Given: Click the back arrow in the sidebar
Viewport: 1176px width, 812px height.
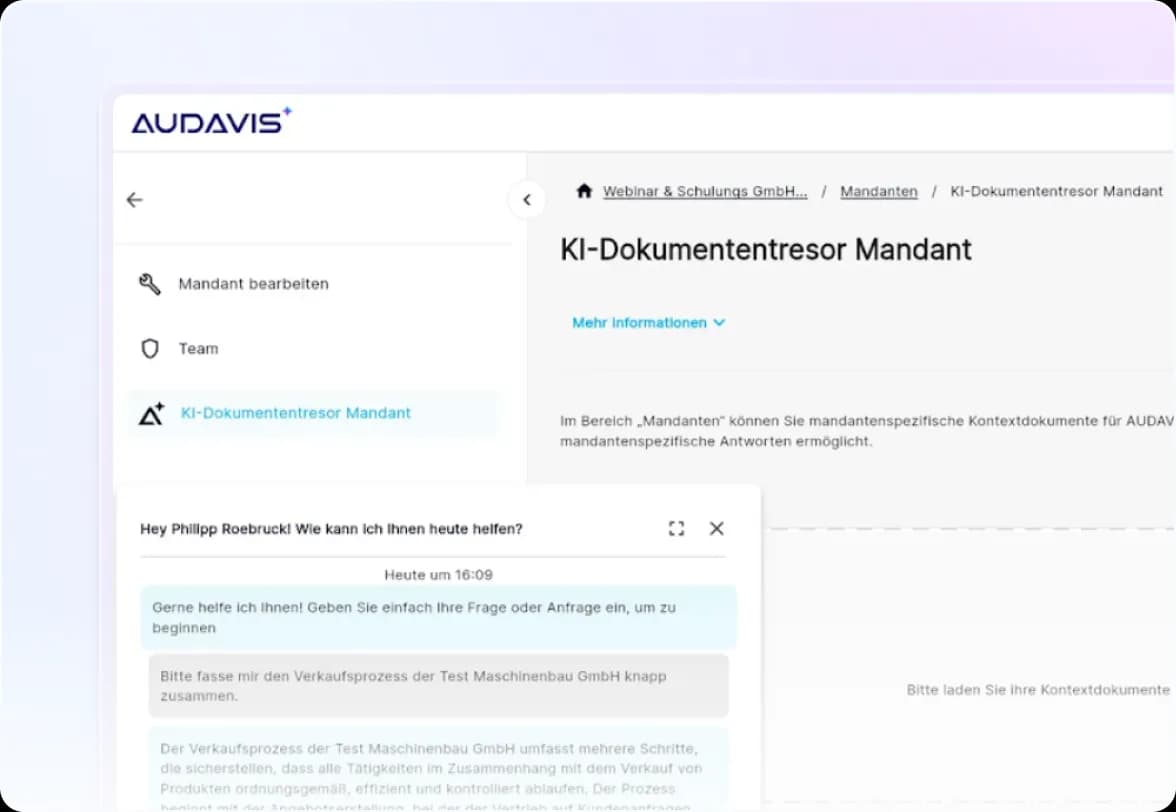Looking at the screenshot, I should [x=135, y=199].
